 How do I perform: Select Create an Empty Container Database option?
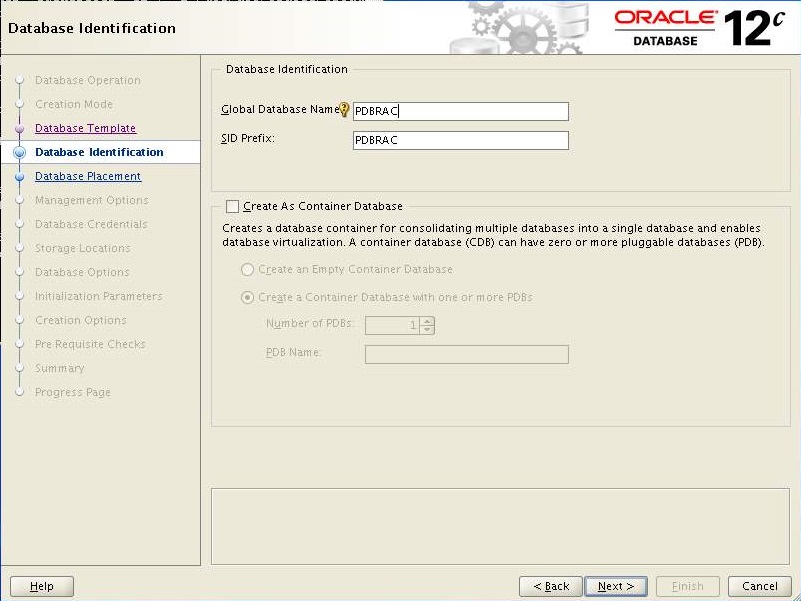click(247, 269)
